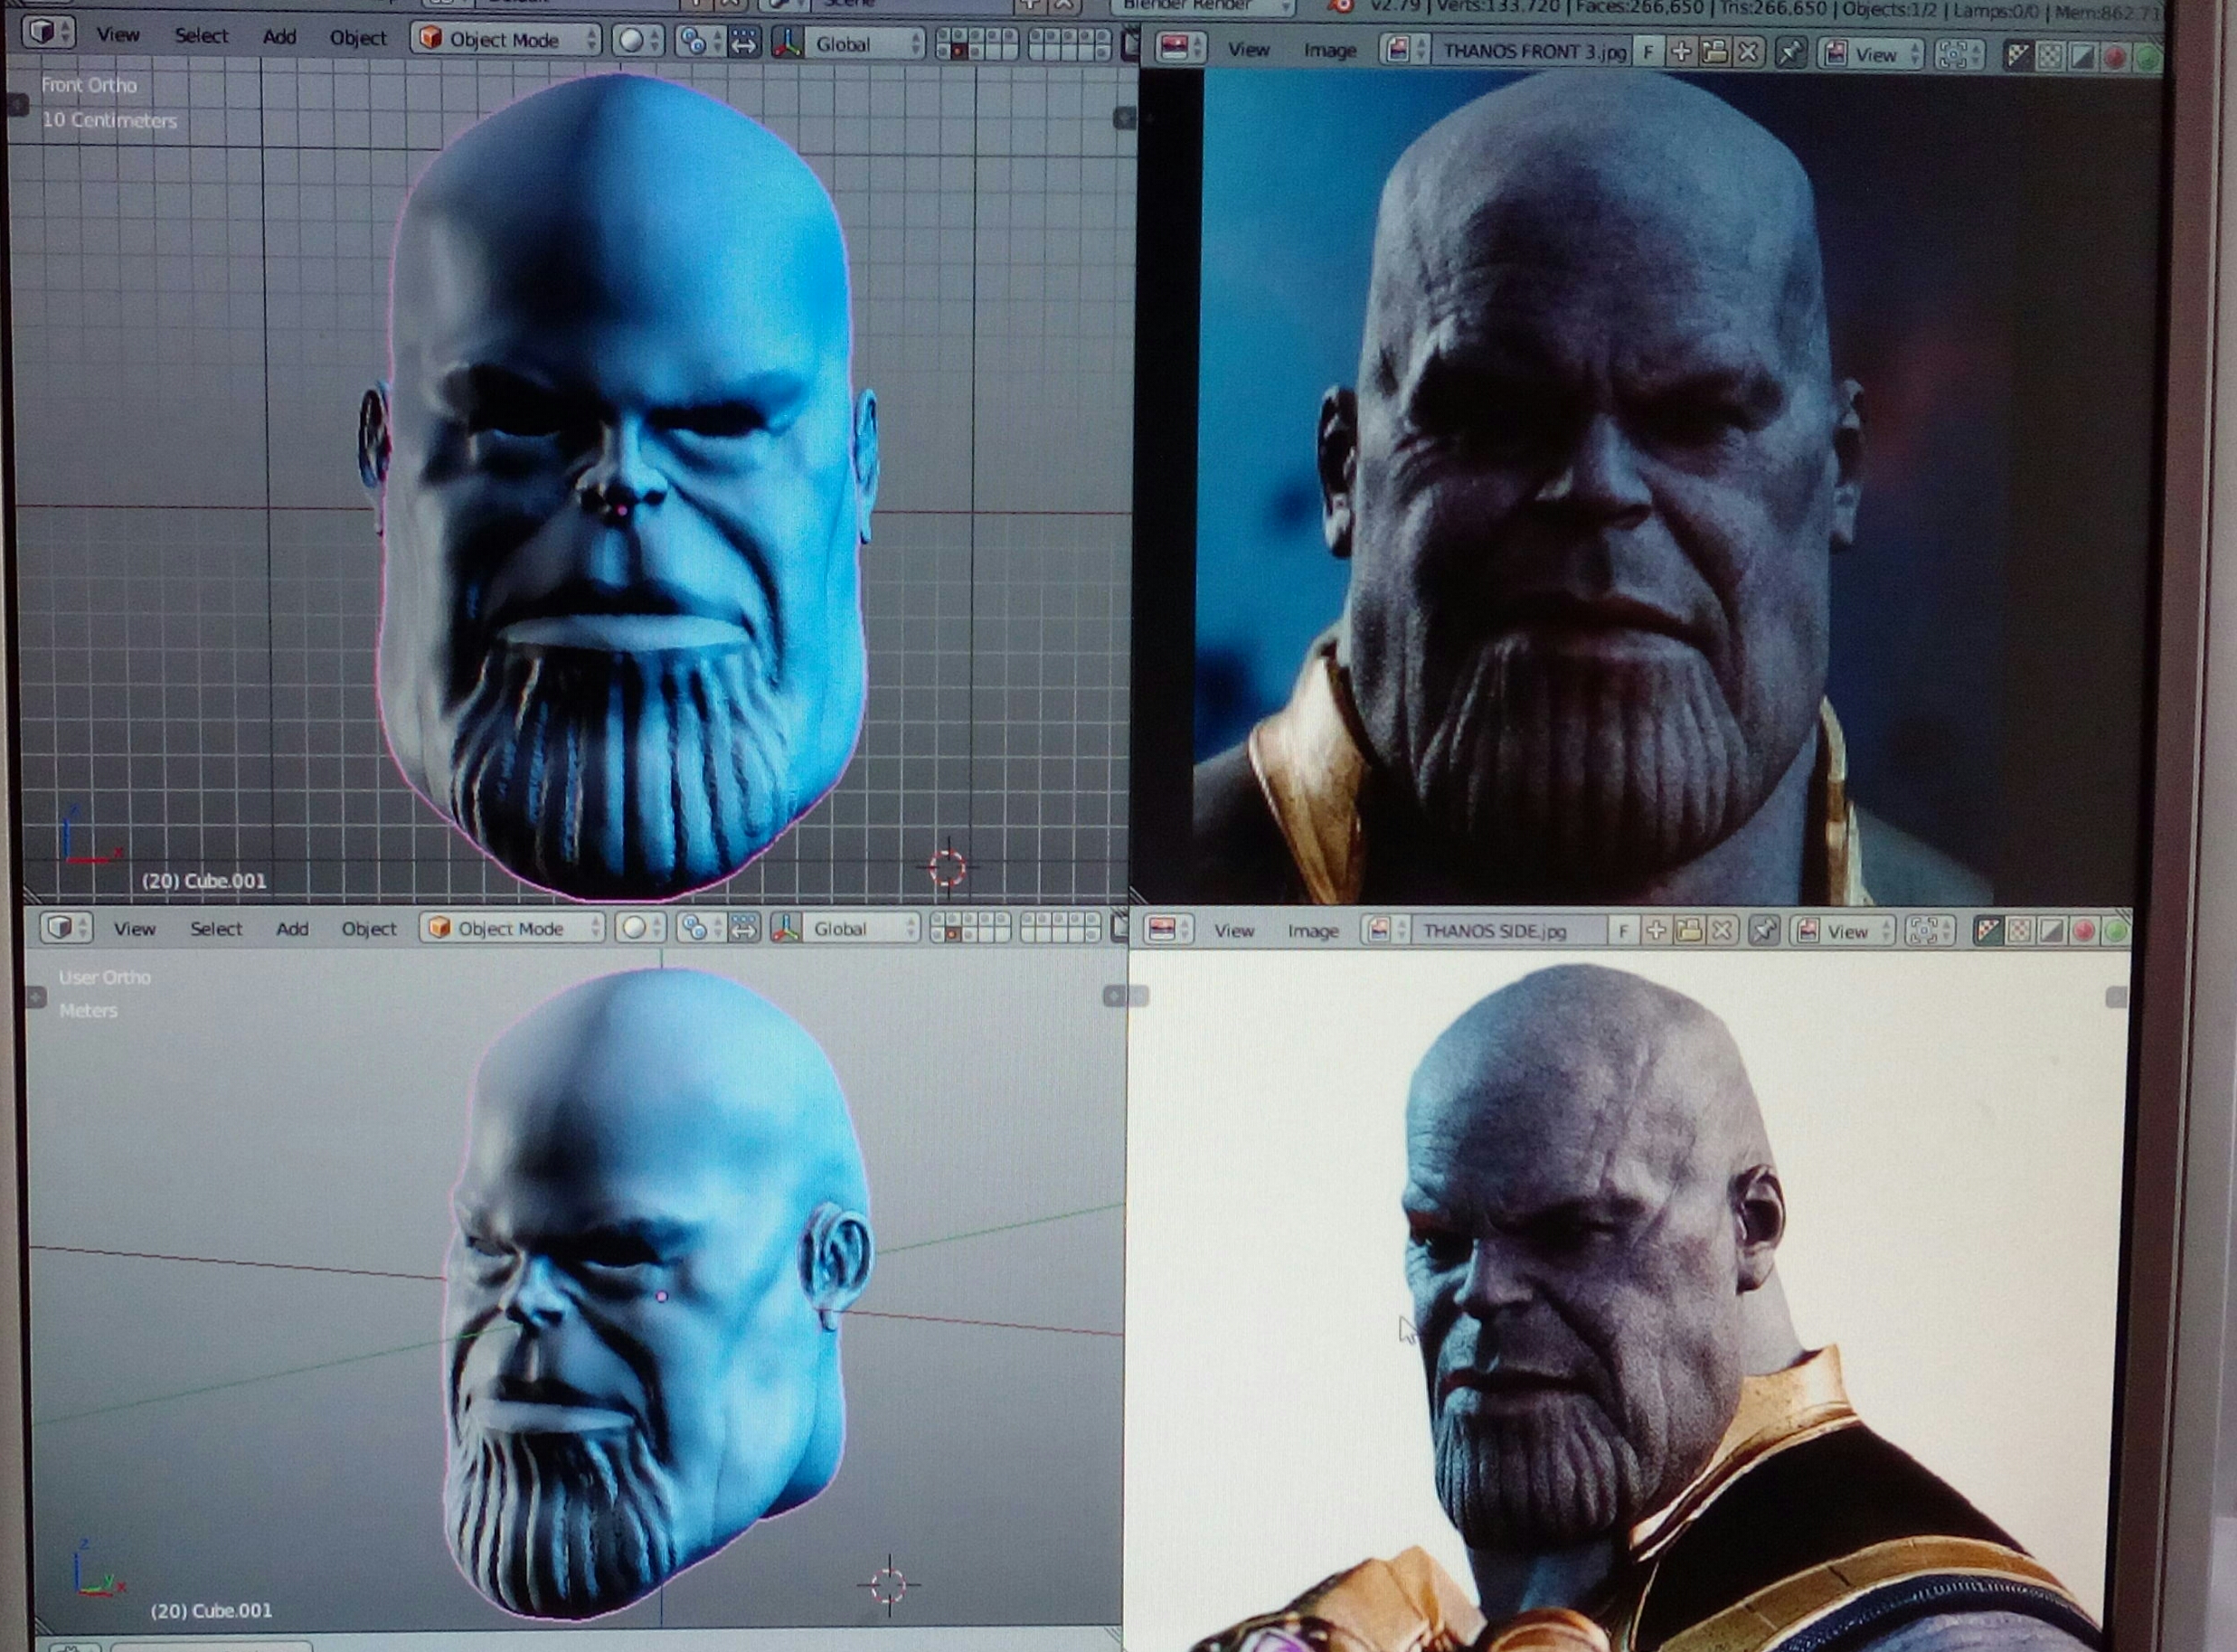Screen dimensions: 2237x1652
Task: Add new image with plus icon beside THANOS FRONT 3.jpg
Action: [1681, 52]
